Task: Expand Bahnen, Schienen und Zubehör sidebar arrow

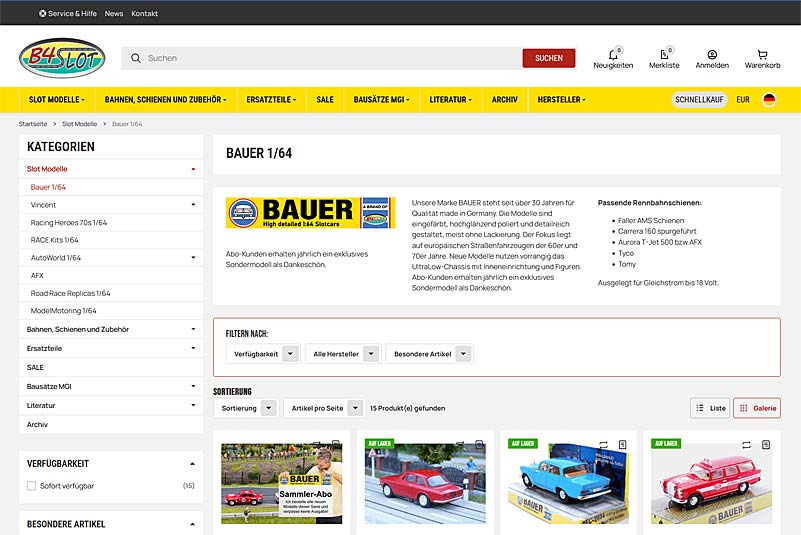Action: [193, 329]
